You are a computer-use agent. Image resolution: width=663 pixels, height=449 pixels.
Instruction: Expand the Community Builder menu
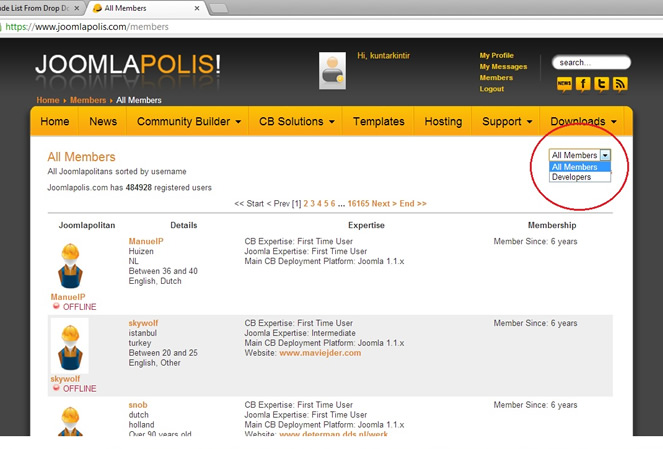click(189, 122)
